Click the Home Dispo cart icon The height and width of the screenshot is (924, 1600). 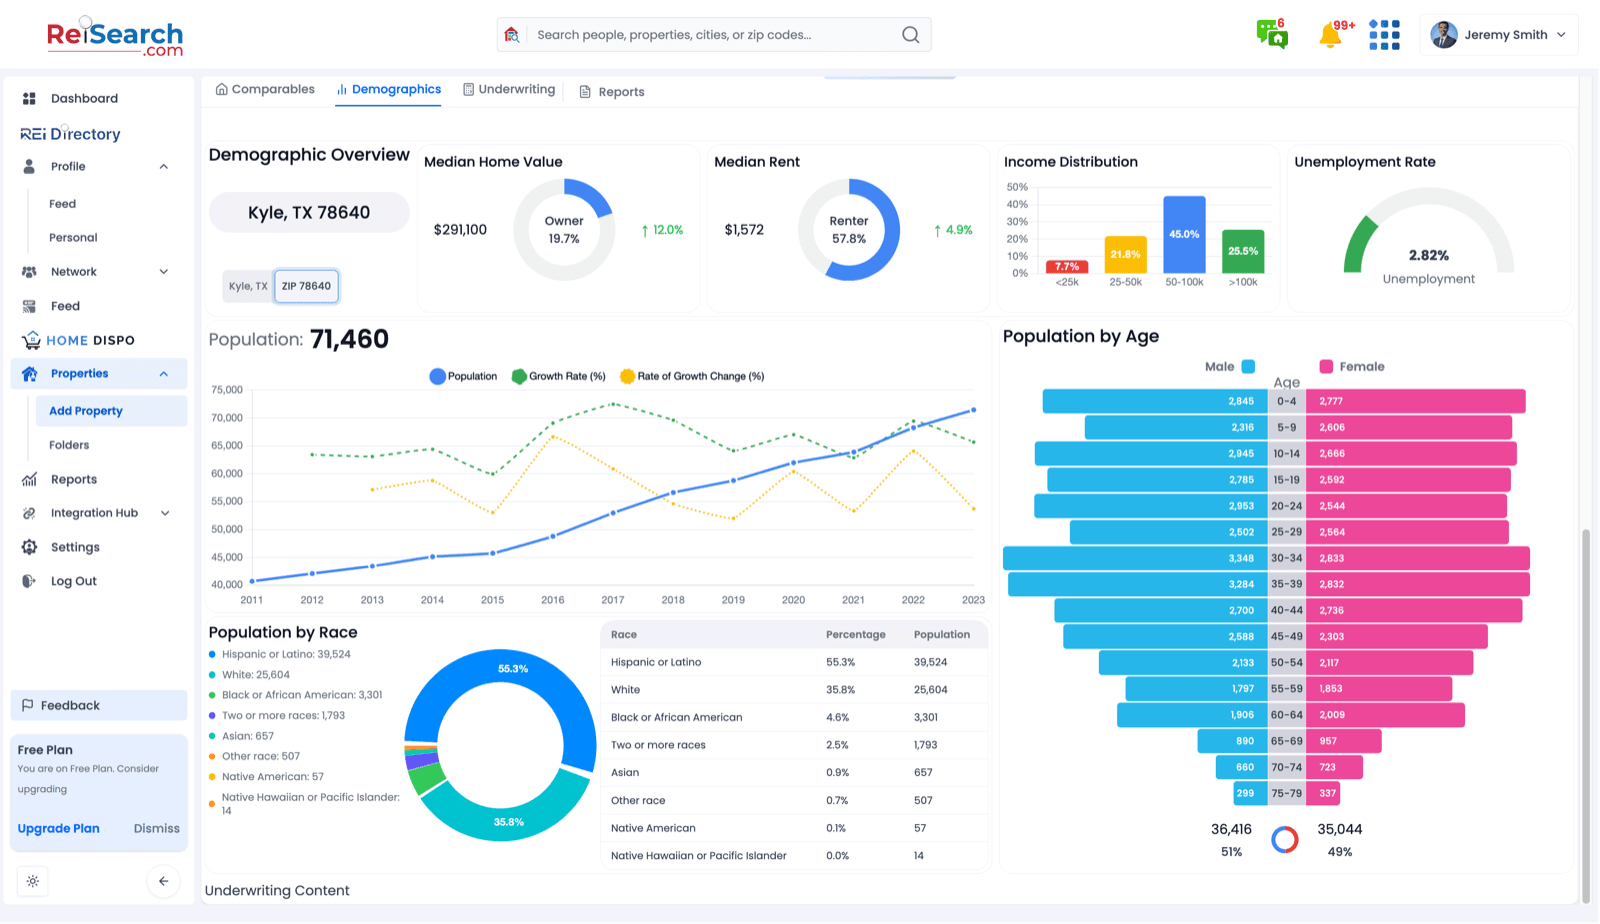click(31, 340)
